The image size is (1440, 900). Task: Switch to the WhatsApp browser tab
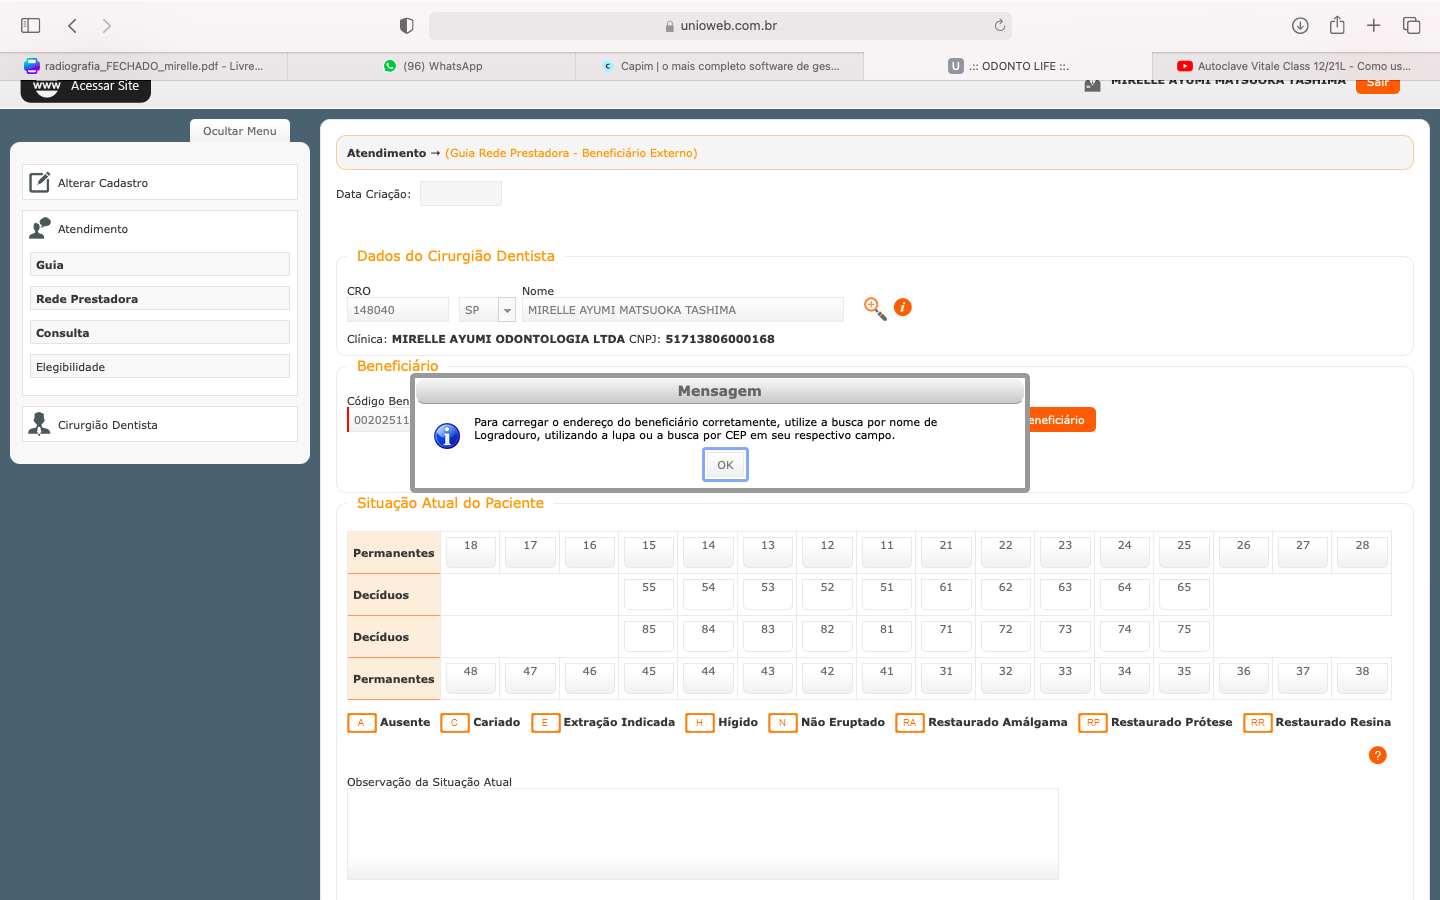tap(432, 66)
